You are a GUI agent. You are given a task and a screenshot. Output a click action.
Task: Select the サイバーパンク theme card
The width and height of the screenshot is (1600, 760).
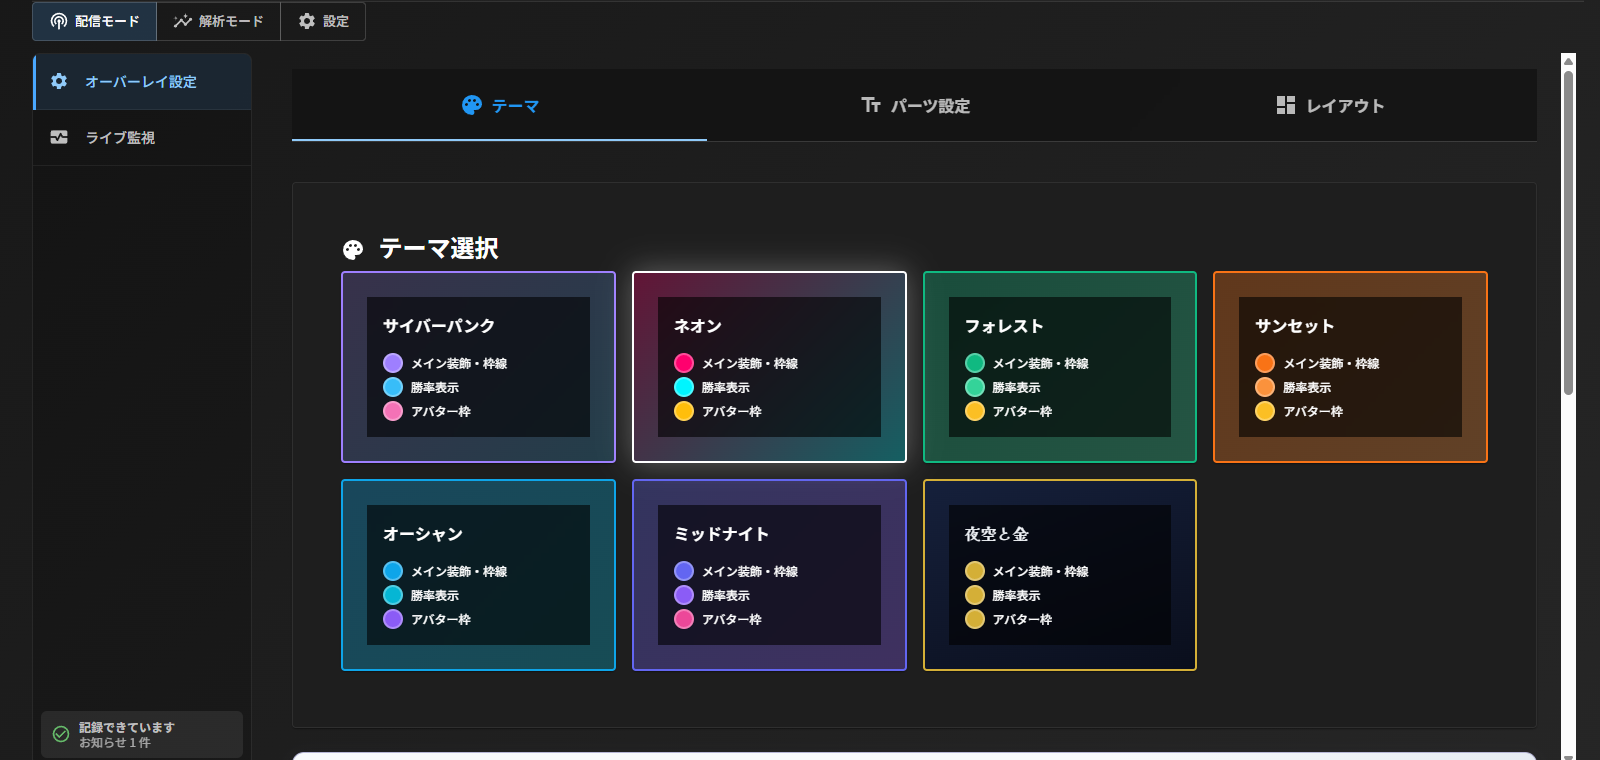click(x=478, y=367)
